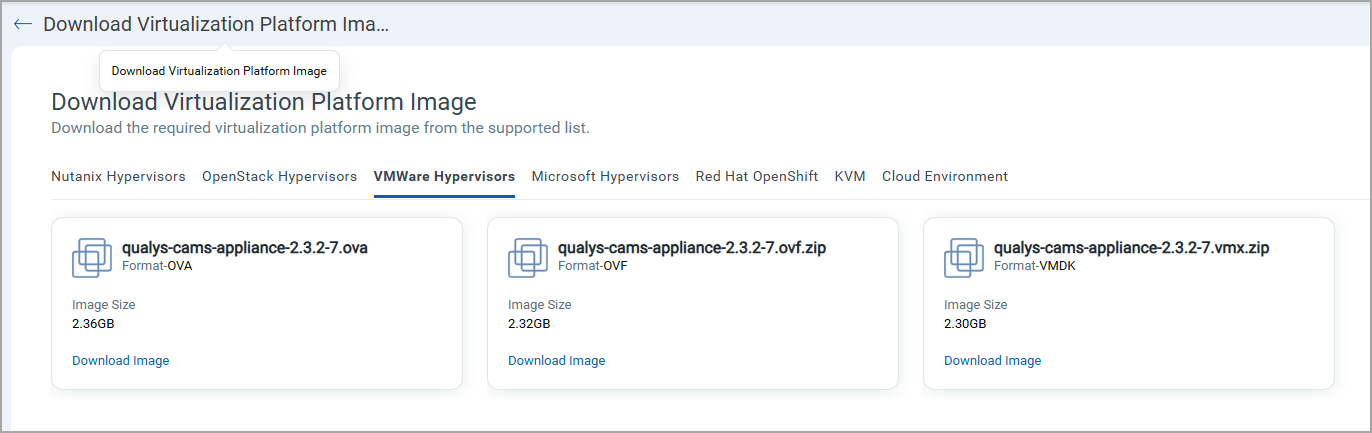This screenshot has height=433, width=1372.
Task: Switch to the Nutanix Hypervisors tab
Action: tap(118, 176)
